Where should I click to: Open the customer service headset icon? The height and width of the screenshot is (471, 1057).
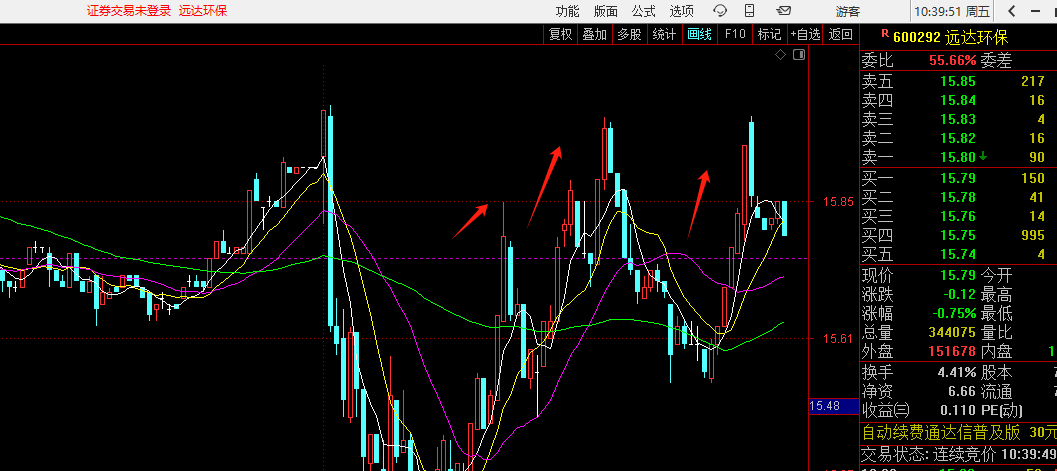(721, 11)
